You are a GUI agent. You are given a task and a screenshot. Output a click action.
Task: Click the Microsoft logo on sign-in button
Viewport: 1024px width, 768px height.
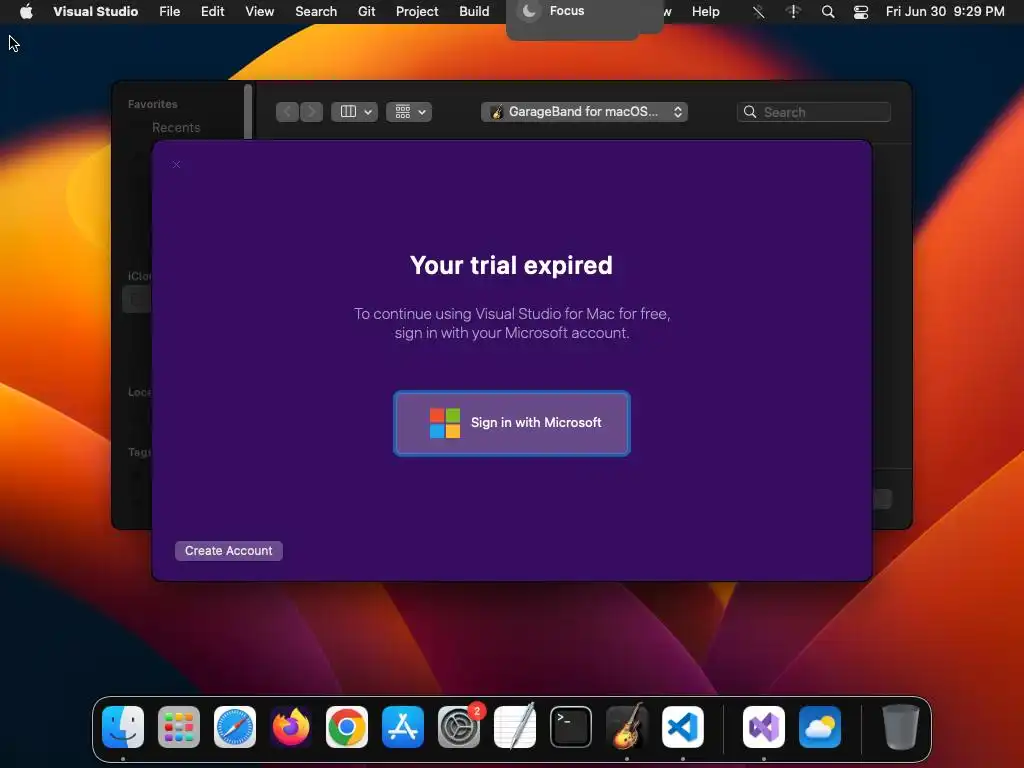pyautogui.click(x=445, y=423)
